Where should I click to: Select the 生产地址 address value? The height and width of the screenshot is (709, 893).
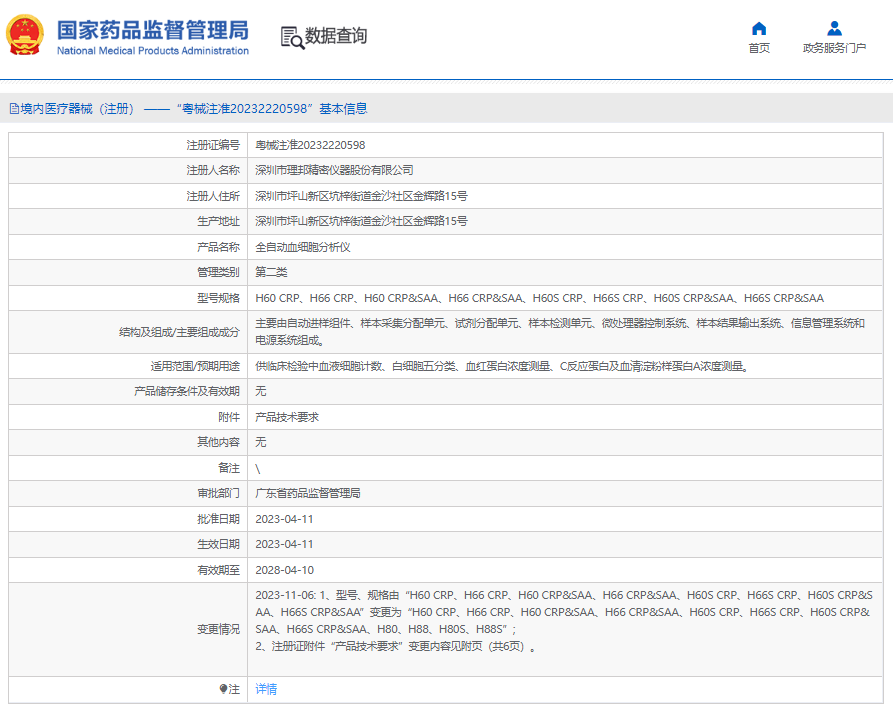point(361,221)
